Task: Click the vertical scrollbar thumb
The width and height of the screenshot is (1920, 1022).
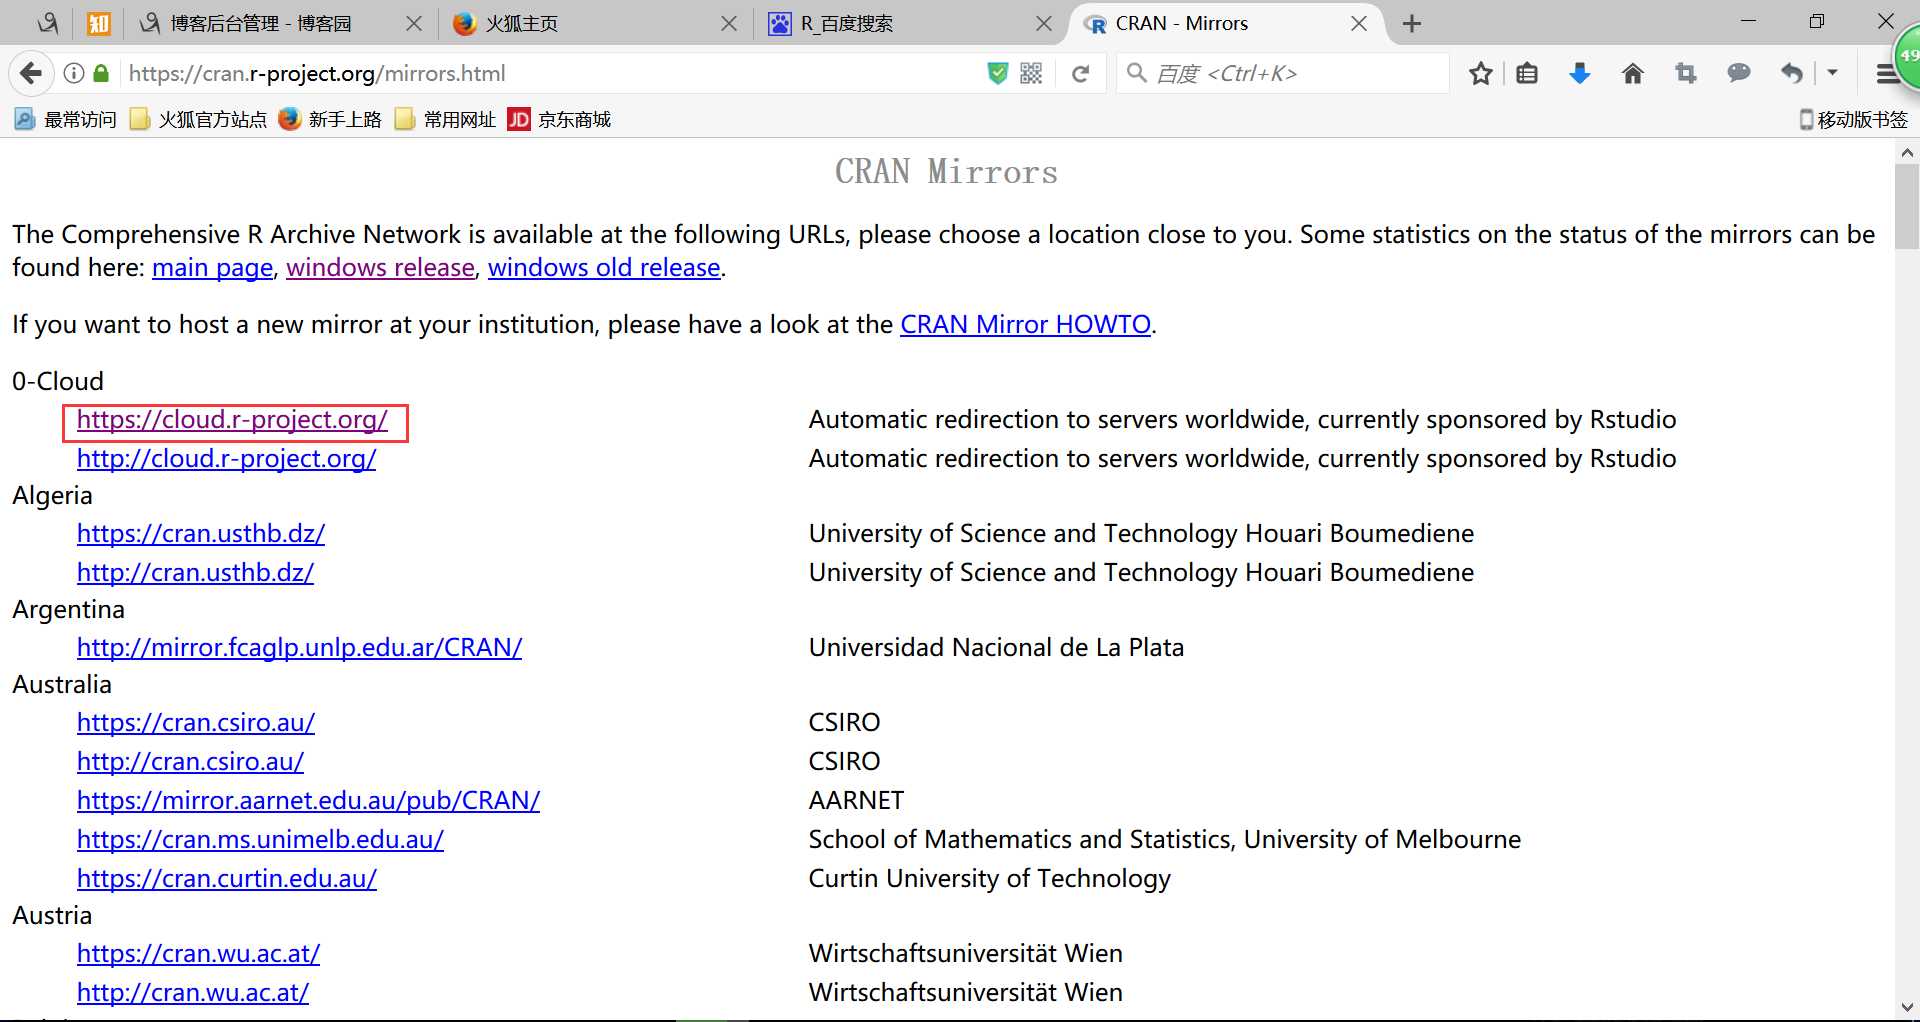Action: [x=1907, y=206]
